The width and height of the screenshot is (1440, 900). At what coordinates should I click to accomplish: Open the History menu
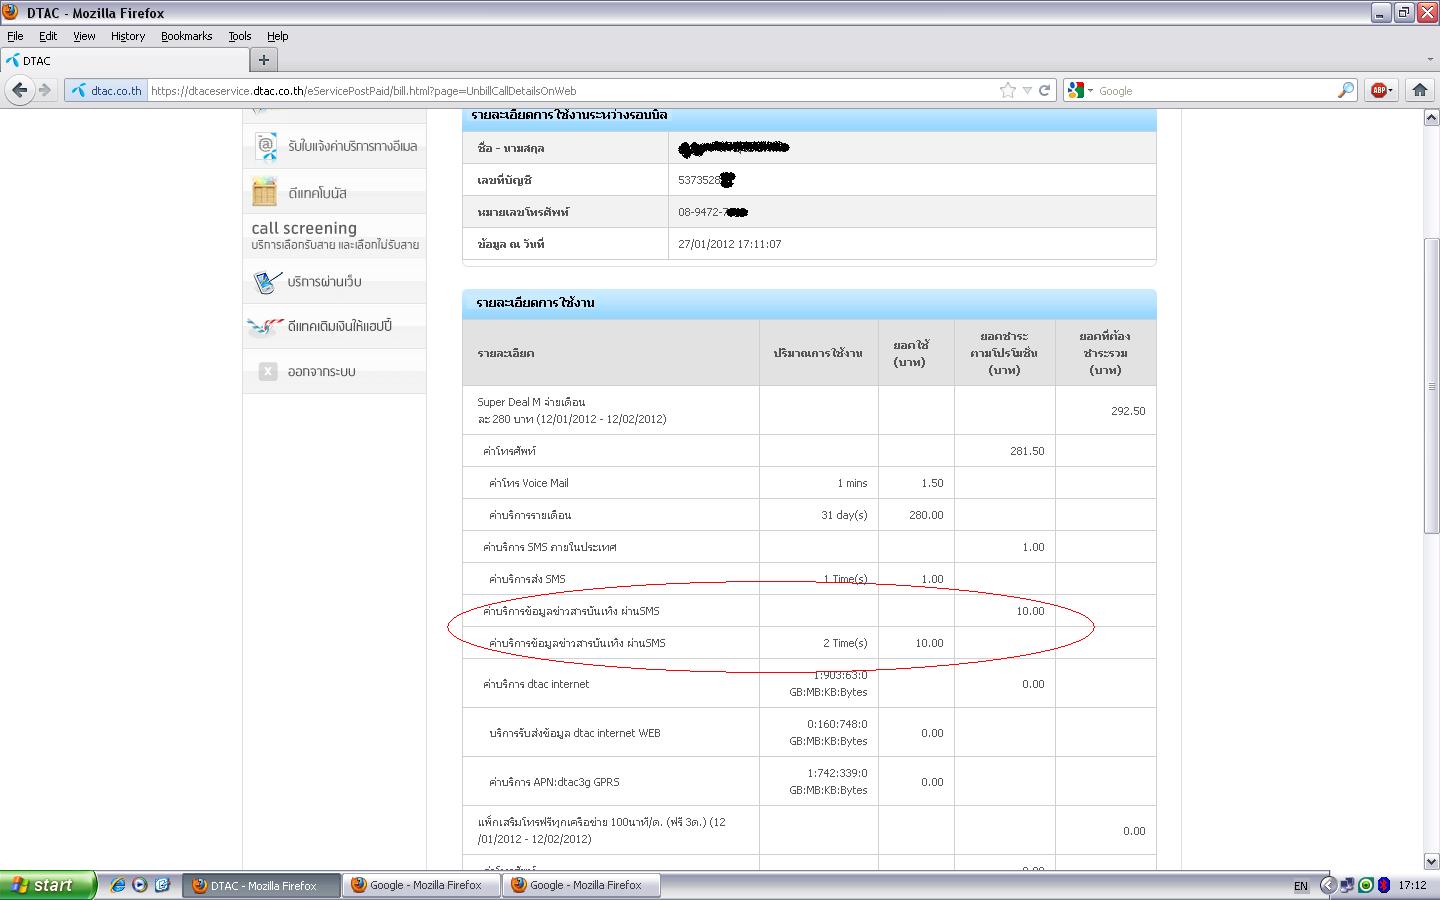[x=128, y=36]
